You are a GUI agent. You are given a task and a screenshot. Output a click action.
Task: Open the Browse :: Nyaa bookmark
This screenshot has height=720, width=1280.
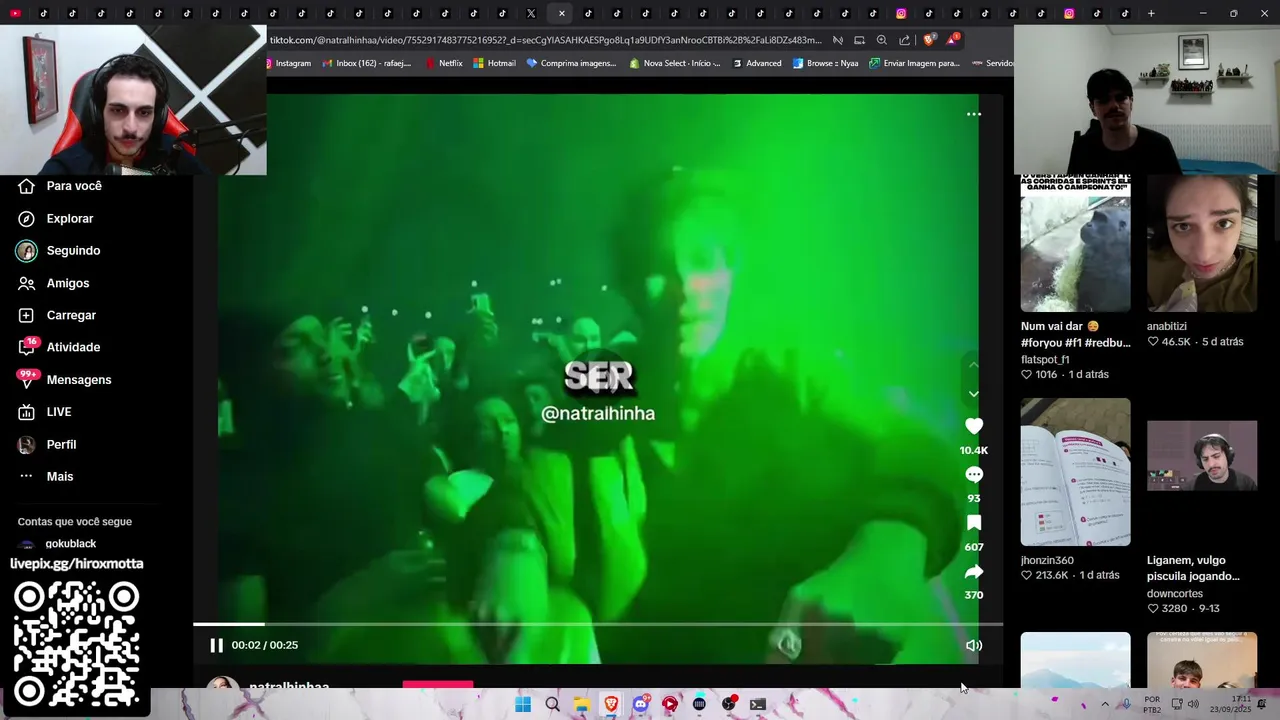click(826, 63)
